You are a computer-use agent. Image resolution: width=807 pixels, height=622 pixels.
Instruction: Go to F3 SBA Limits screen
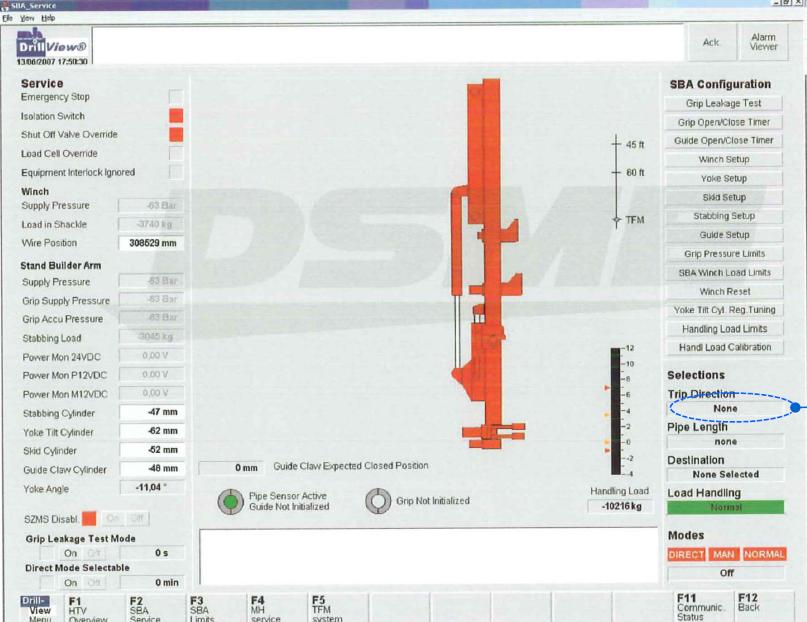point(216,609)
